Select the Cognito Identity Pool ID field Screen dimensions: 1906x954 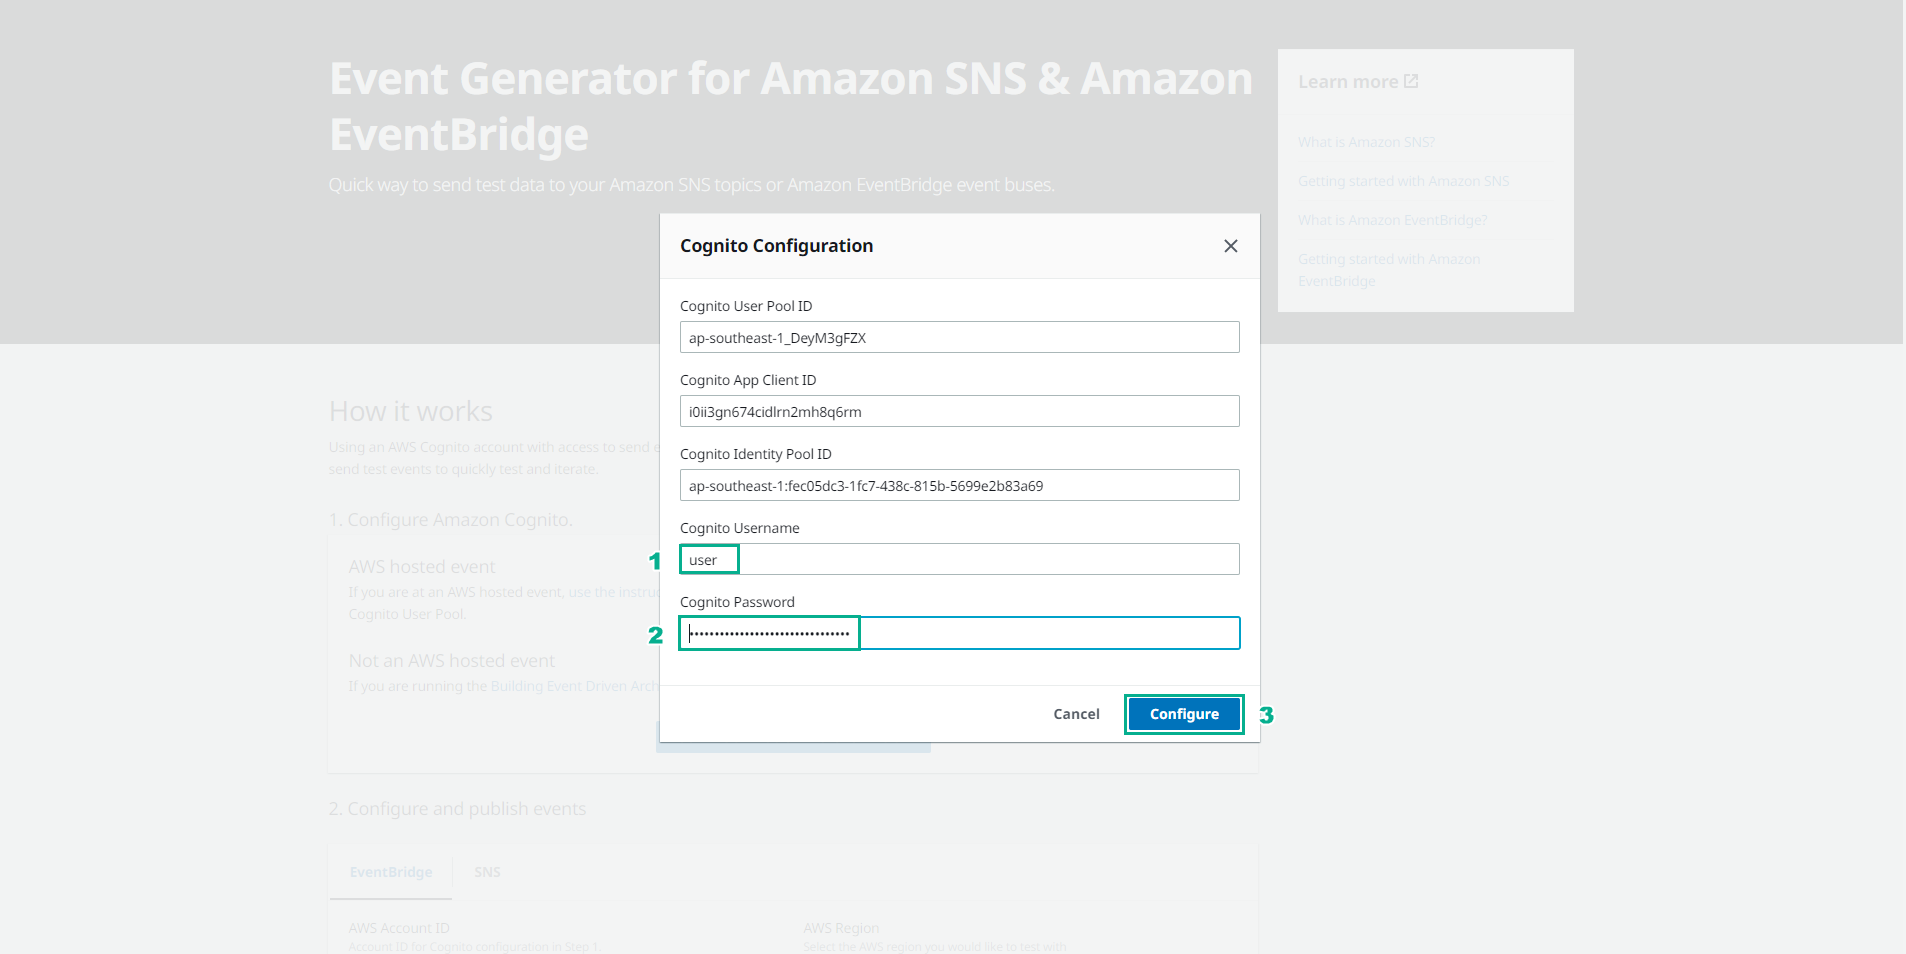coord(960,485)
